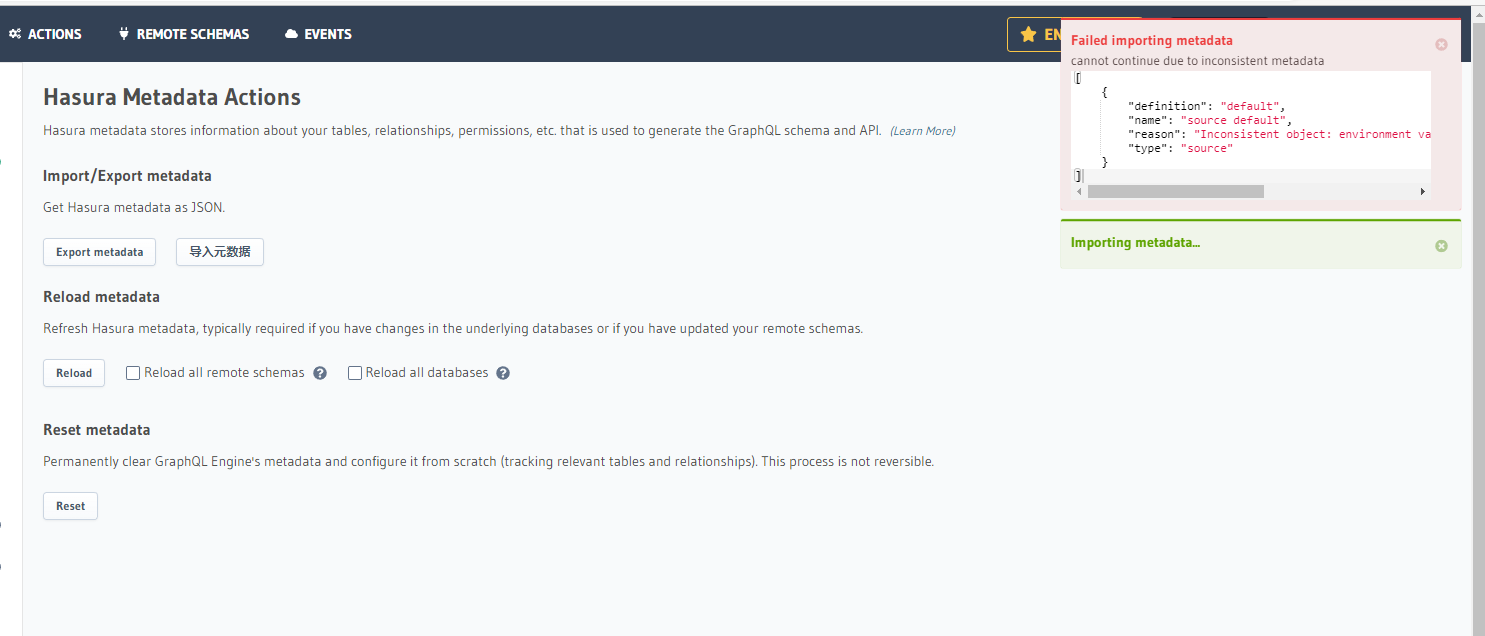Open the Remote Schemas tab
This screenshot has width=1485, height=636.
pos(183,34)
